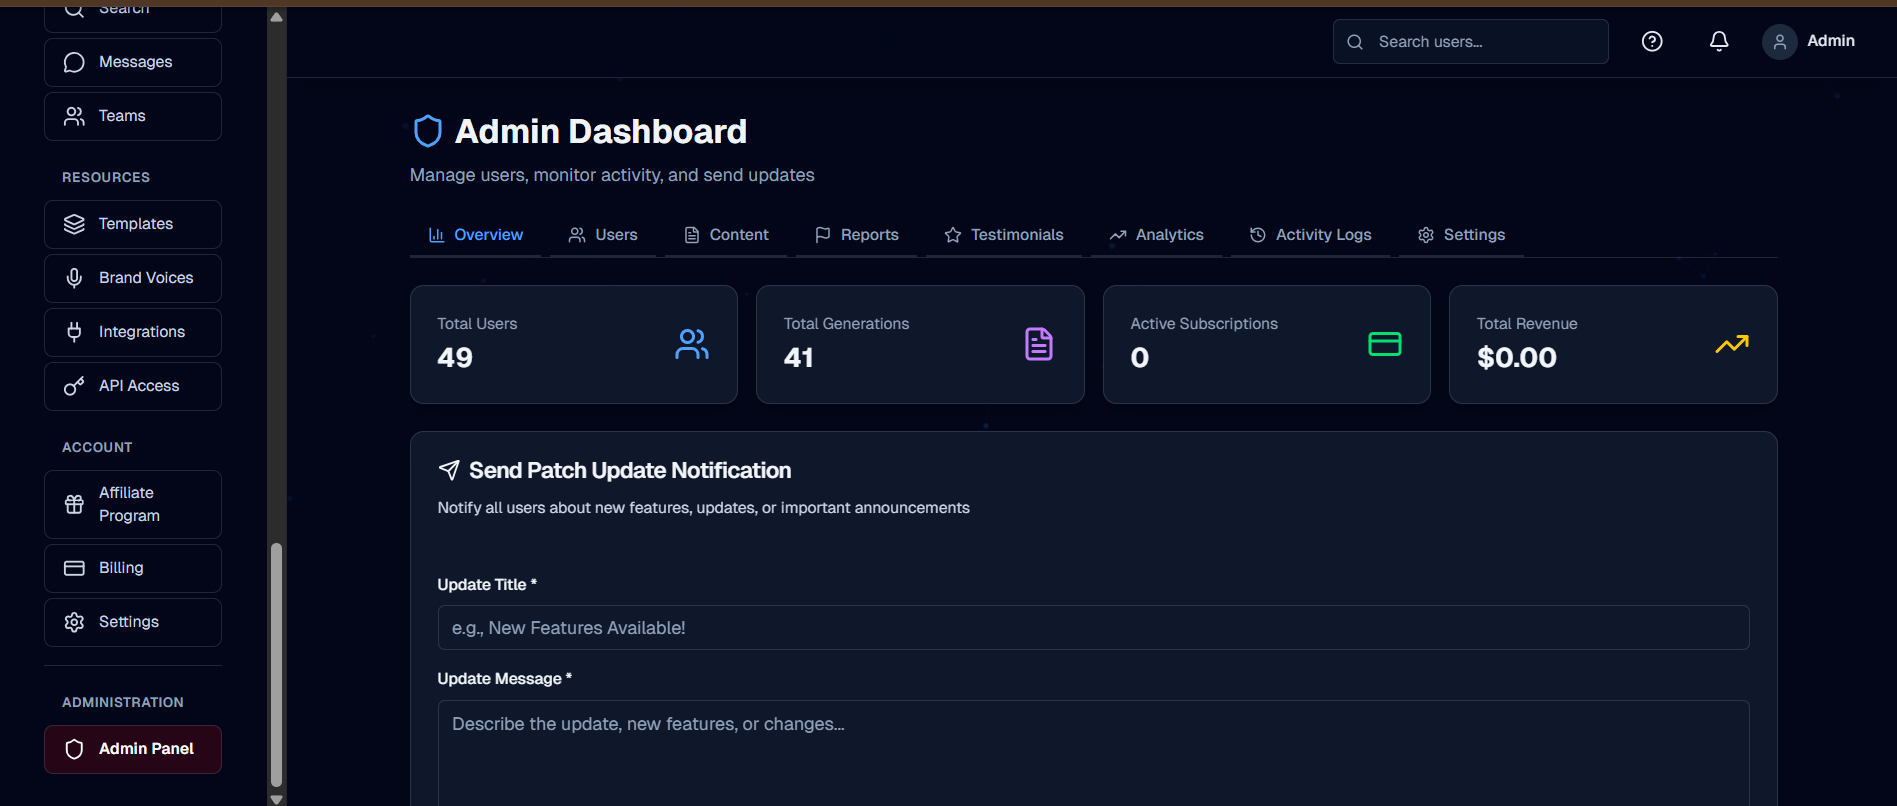The height and width of the screenshot is (806, 1897).
Task: Click the sidebar scrollbar thumb
Action: point(277,665)
